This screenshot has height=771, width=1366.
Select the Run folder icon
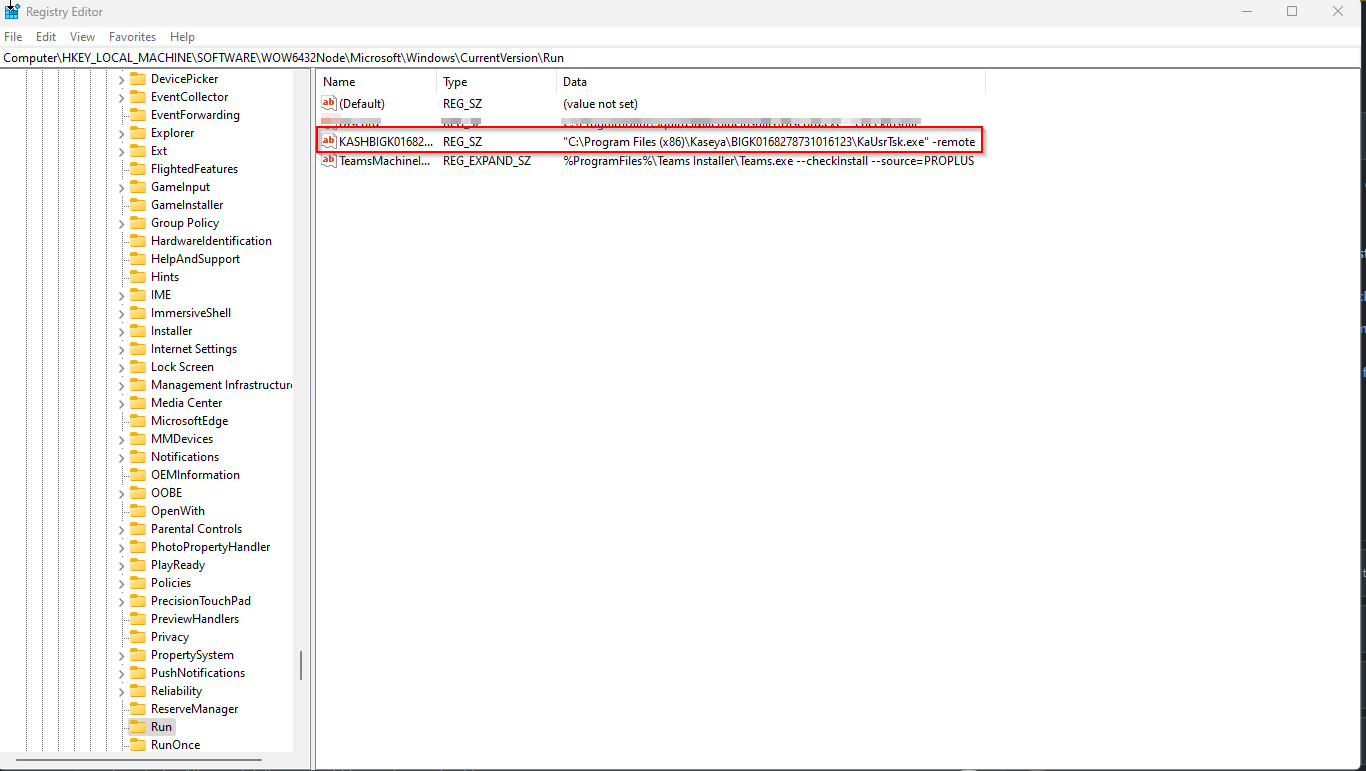coord(138,727)
